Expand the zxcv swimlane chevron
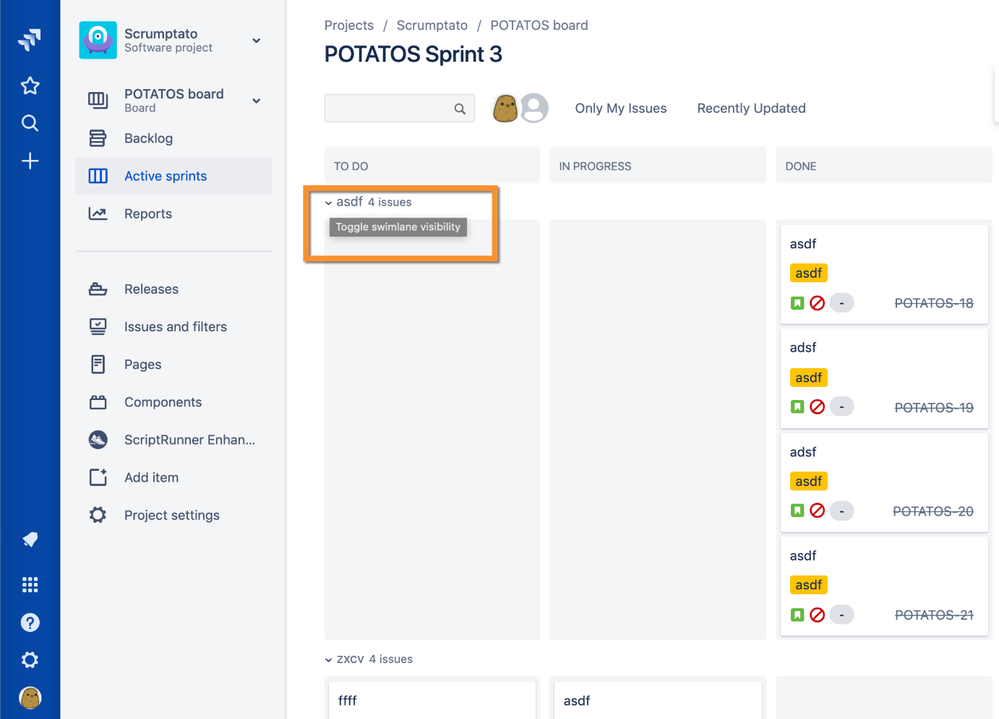Screen dimensions: 999x719 point(329,659)
